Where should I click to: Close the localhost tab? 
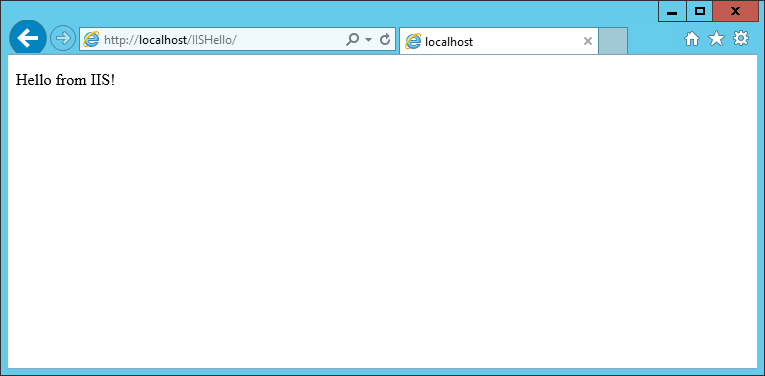coord(588,41)
